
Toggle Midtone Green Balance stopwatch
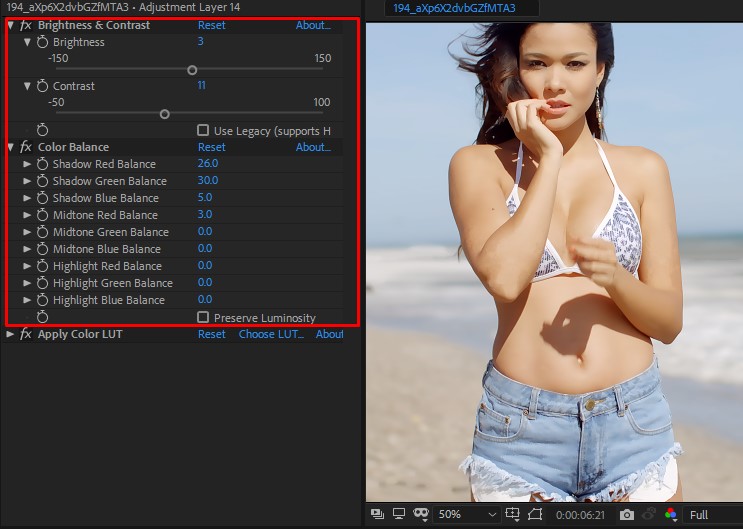coord(43,232)
